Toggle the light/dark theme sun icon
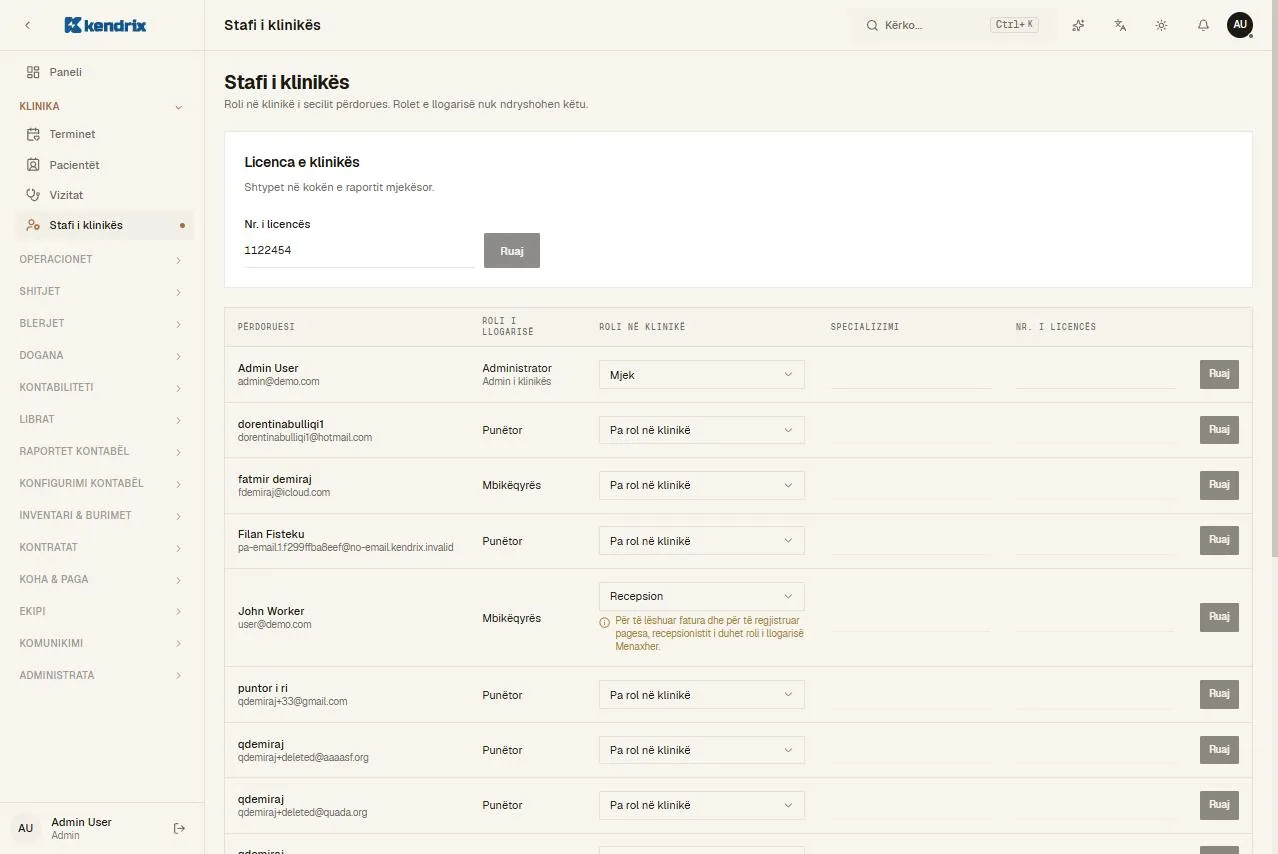The width and height of the screenshot is (1278, 854). click(x=1161, y=25)
